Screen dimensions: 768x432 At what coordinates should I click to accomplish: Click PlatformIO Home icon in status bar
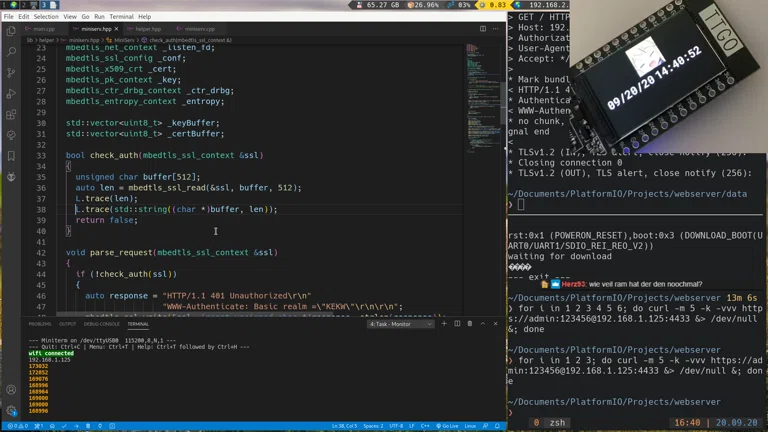pyautogui.click(x=52, y=426)
